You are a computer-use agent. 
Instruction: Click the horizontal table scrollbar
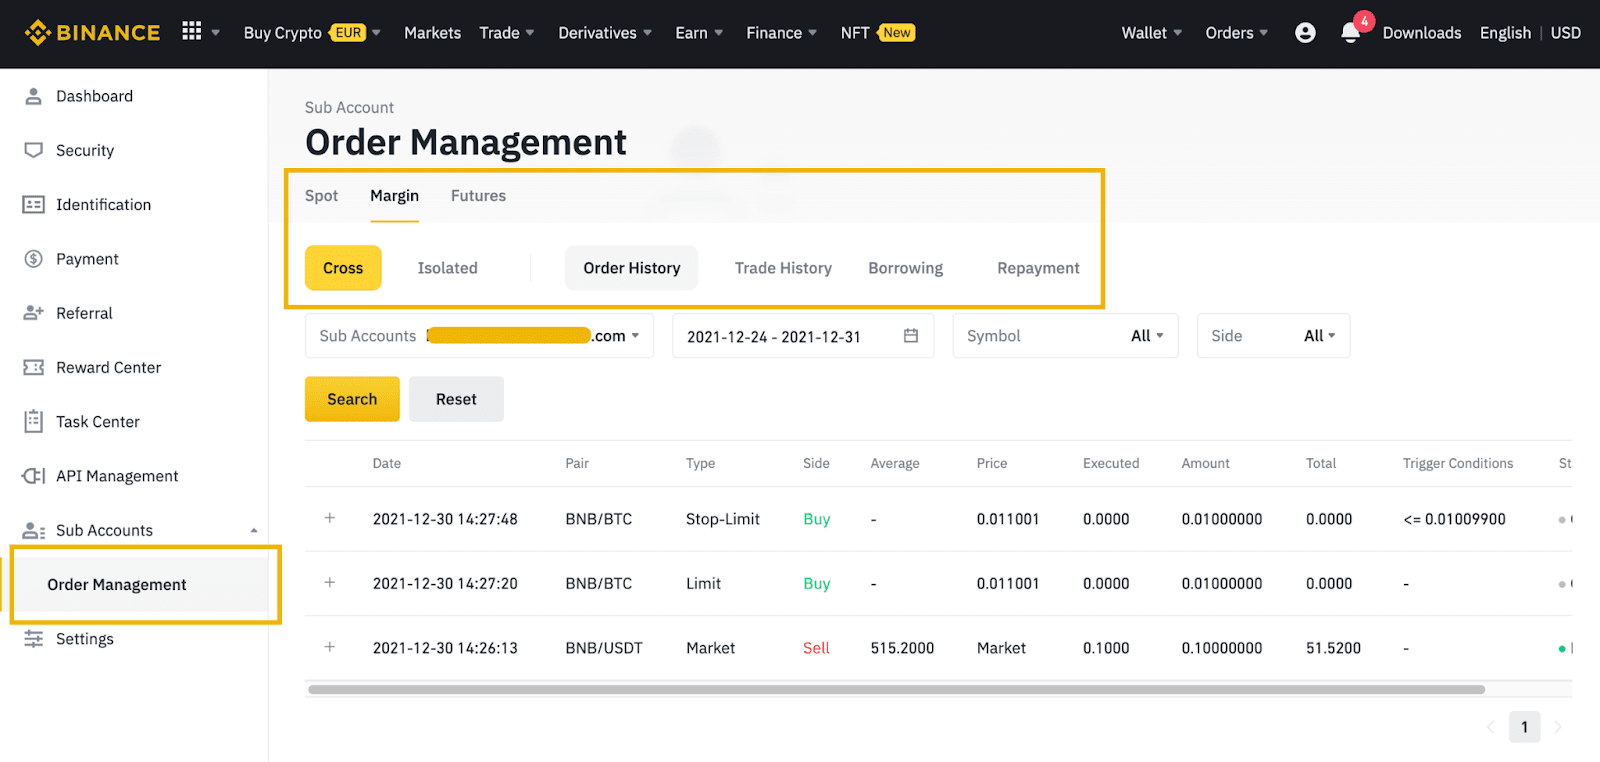point(896,689)
